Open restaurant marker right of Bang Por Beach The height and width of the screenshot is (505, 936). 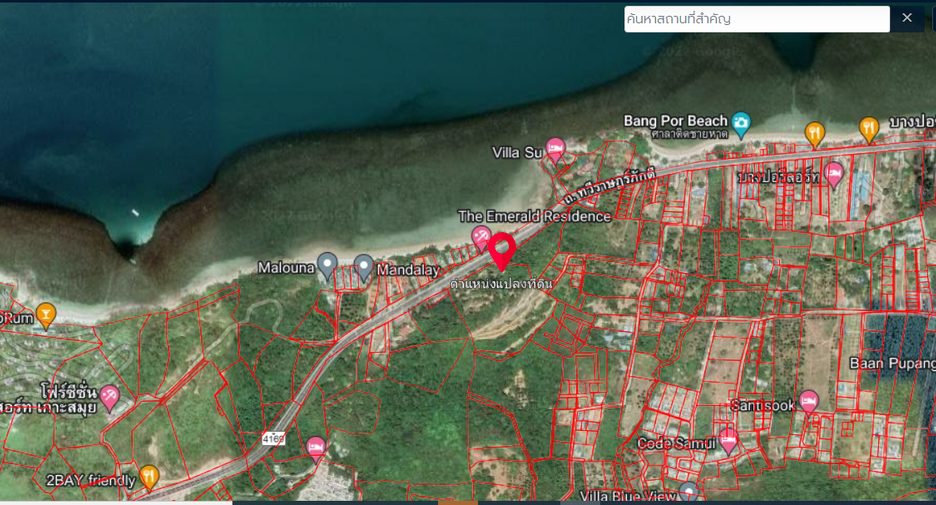click(815, 134)
